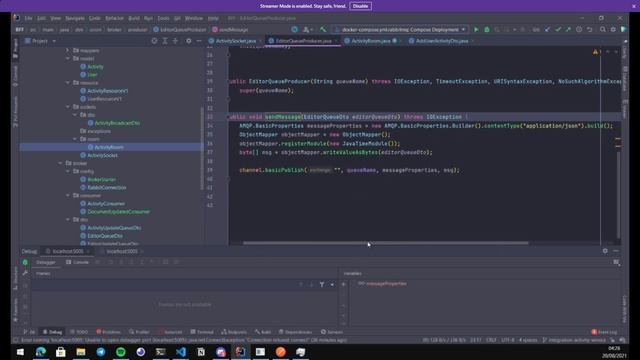Open File Explorer from taskbar
Viewport: 640px width, 360px height.
(81, 352)
